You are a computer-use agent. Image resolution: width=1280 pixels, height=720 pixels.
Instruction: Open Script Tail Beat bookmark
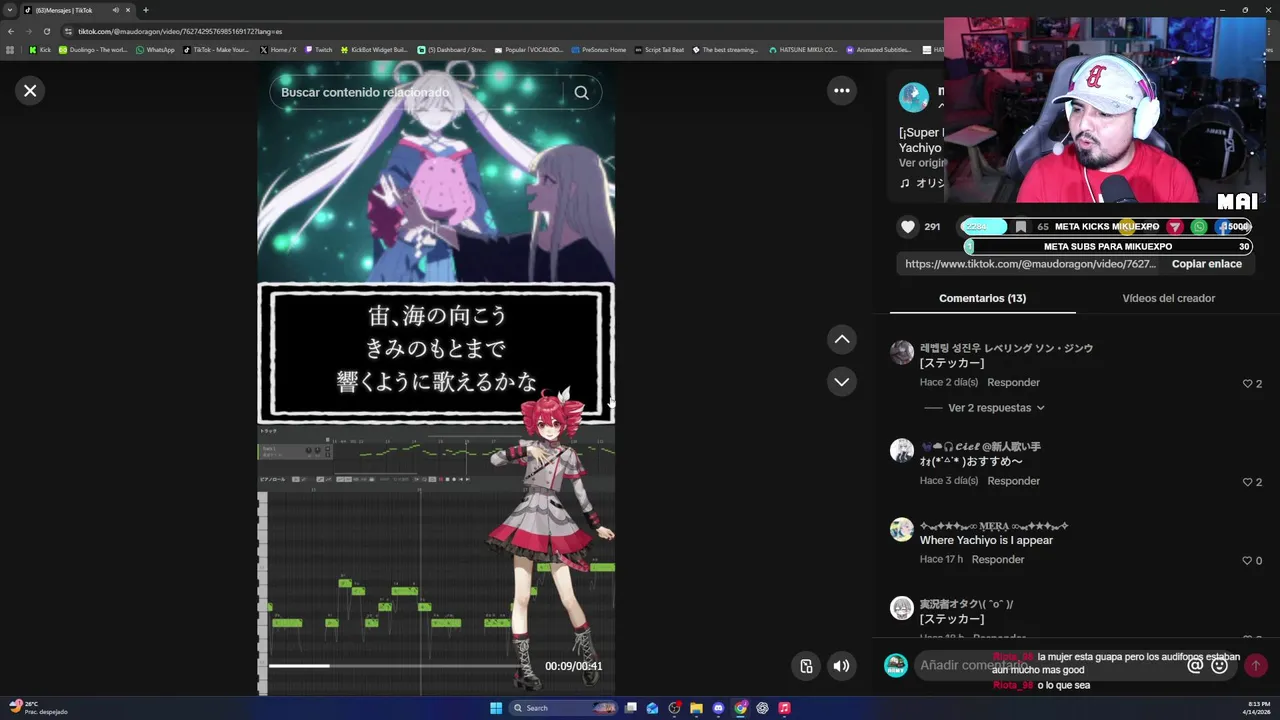click(659, 50)
